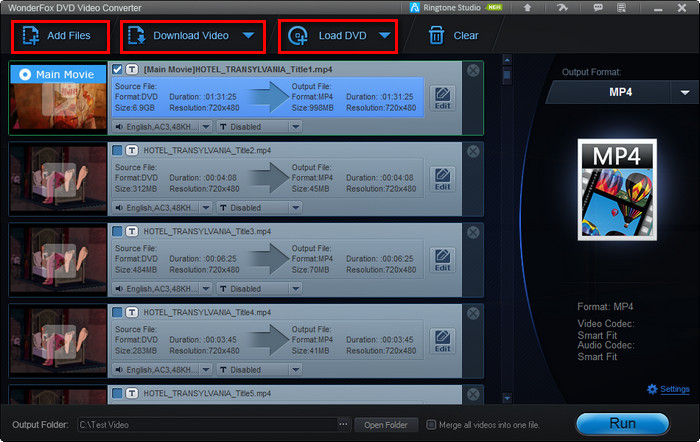Expand the Load DVD dropdown arrow
This screenshot has width=700, height=442.
[x=384, y=35]
